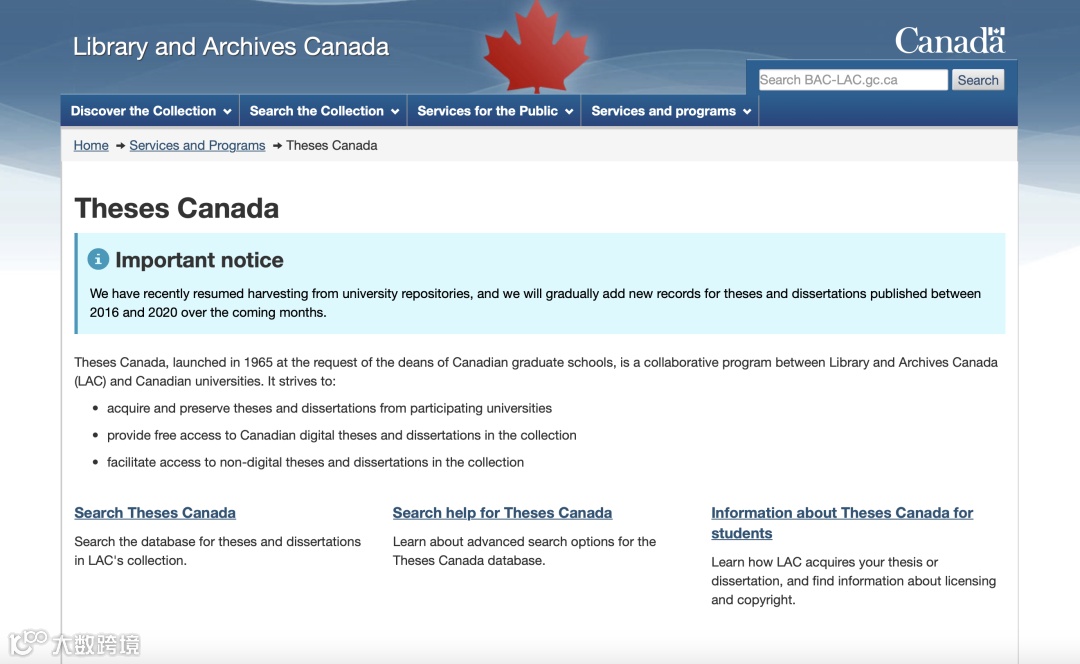
Task: Click the Theses Canada breadcrumb text
Action: [331, 145]
